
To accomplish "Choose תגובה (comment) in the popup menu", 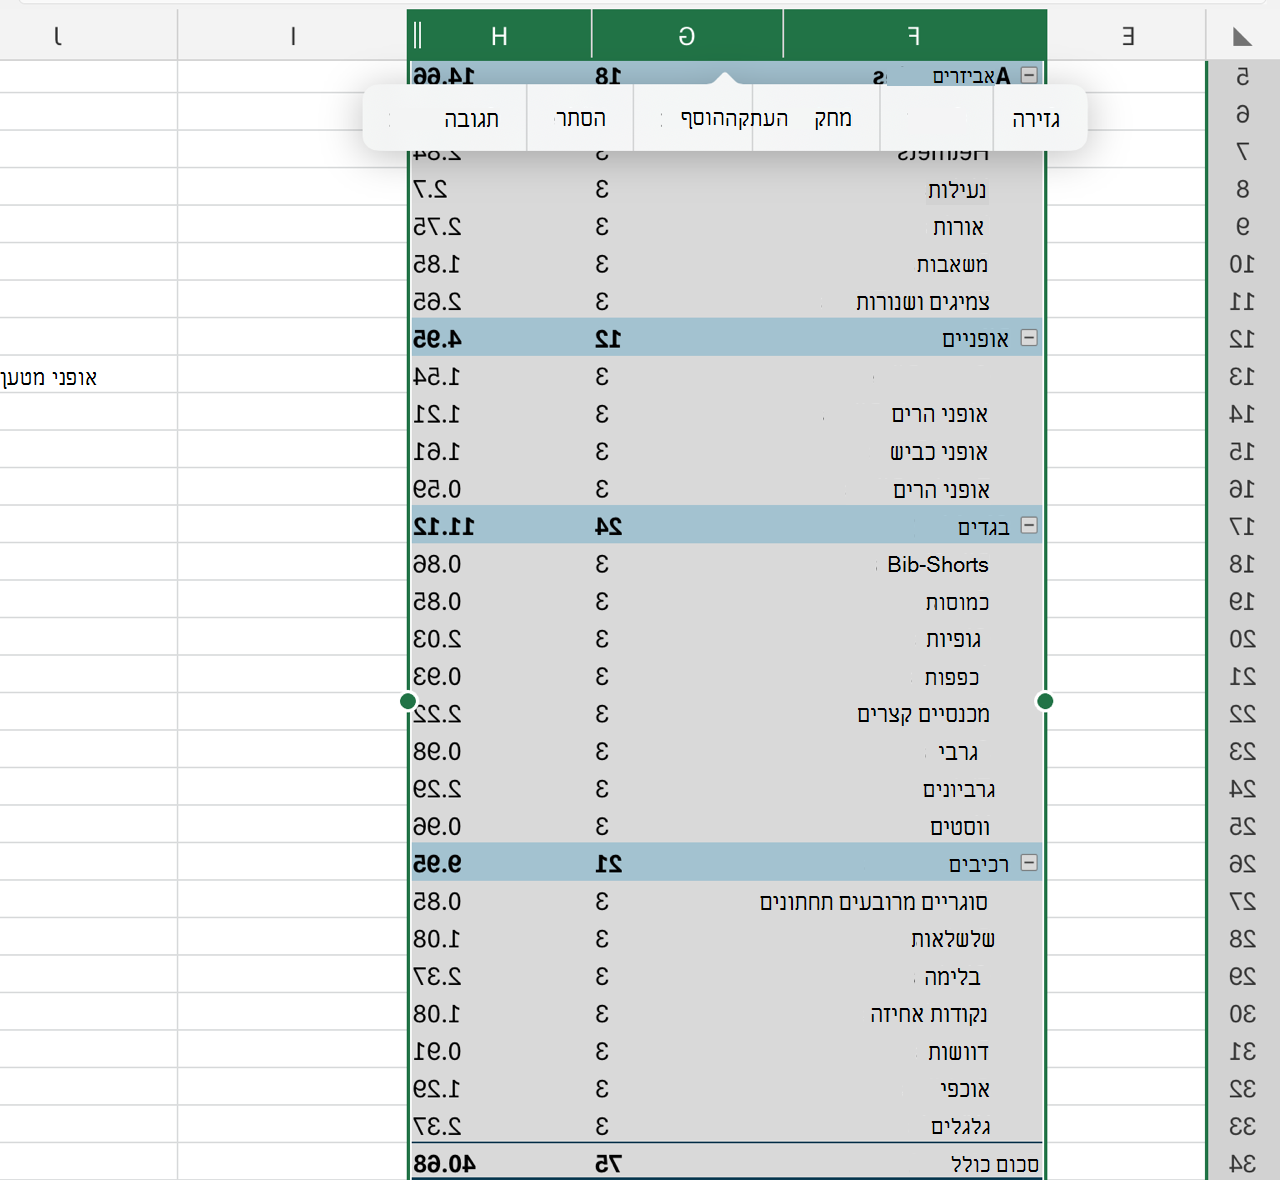I will (x=471, y=119).
